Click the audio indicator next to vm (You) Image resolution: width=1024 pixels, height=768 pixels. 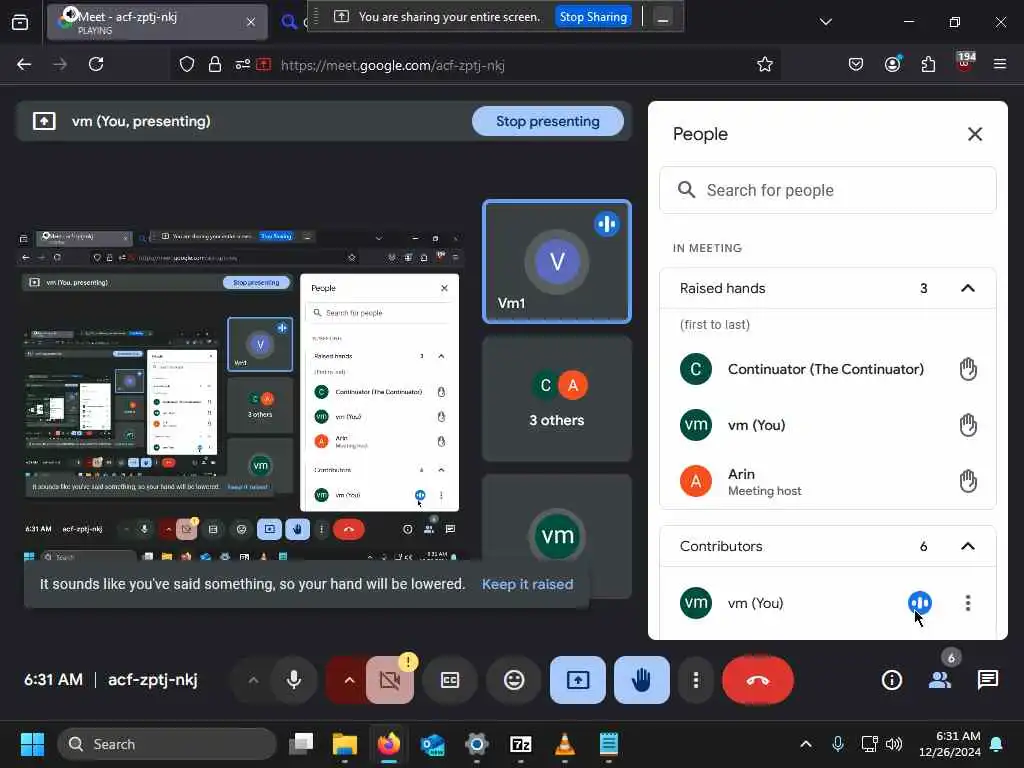coord(920,602)
